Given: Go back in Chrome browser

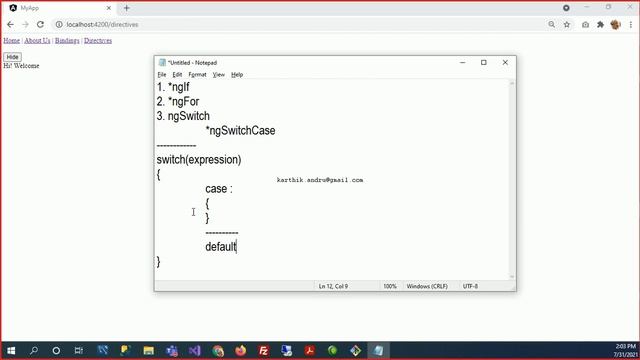Looking at the screenshot, I should [x=10, y=24].
